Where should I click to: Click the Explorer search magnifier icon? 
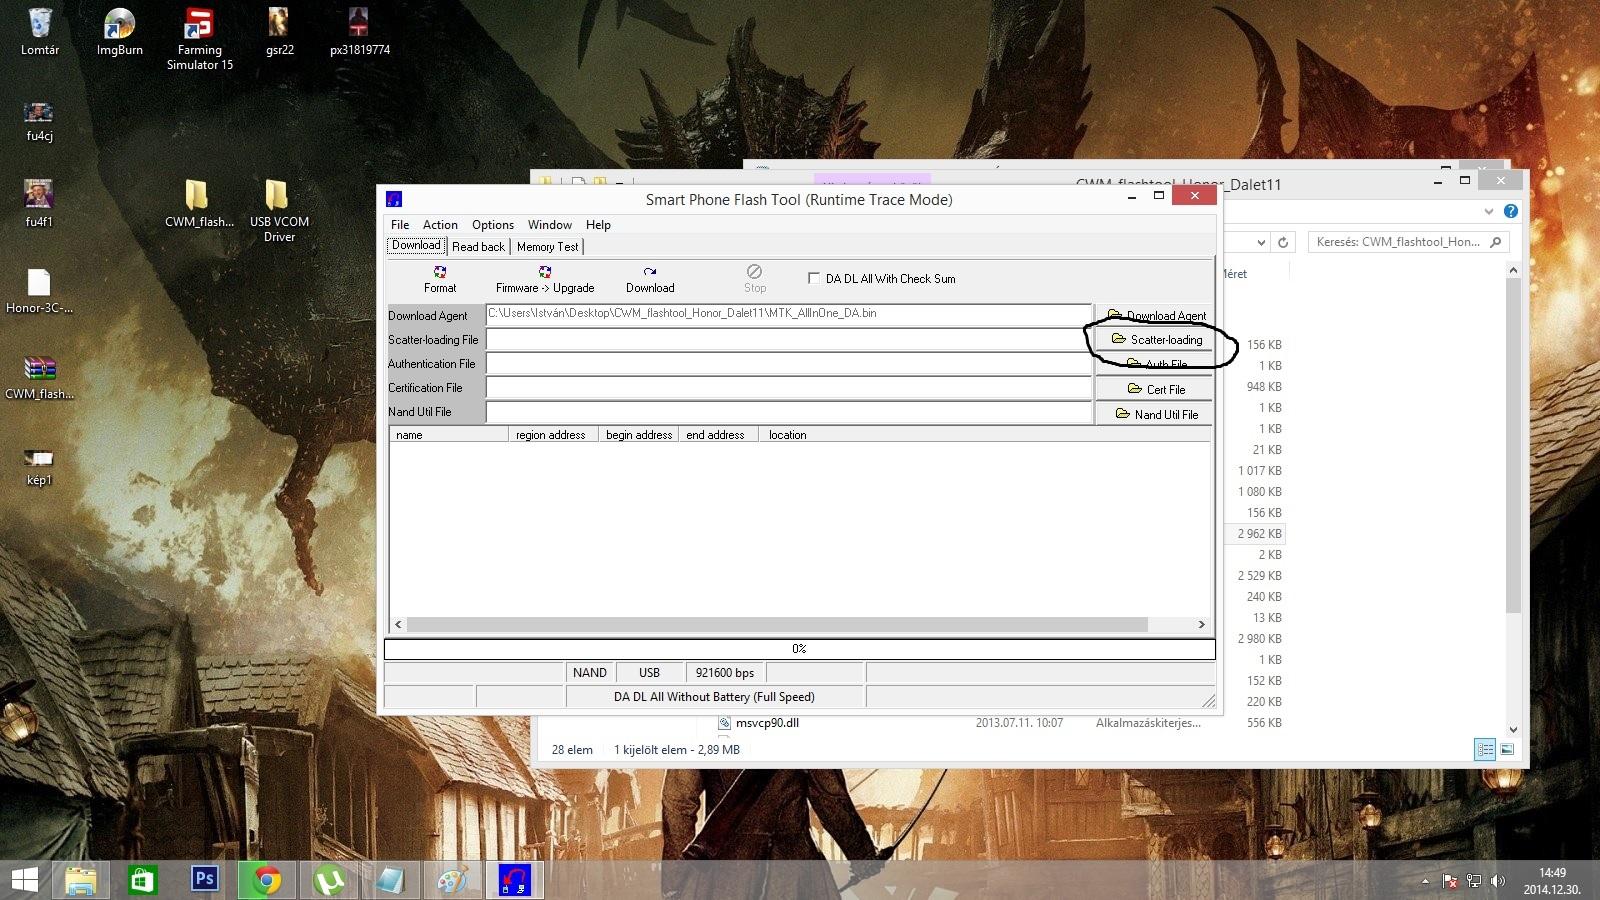point(1496,242)
